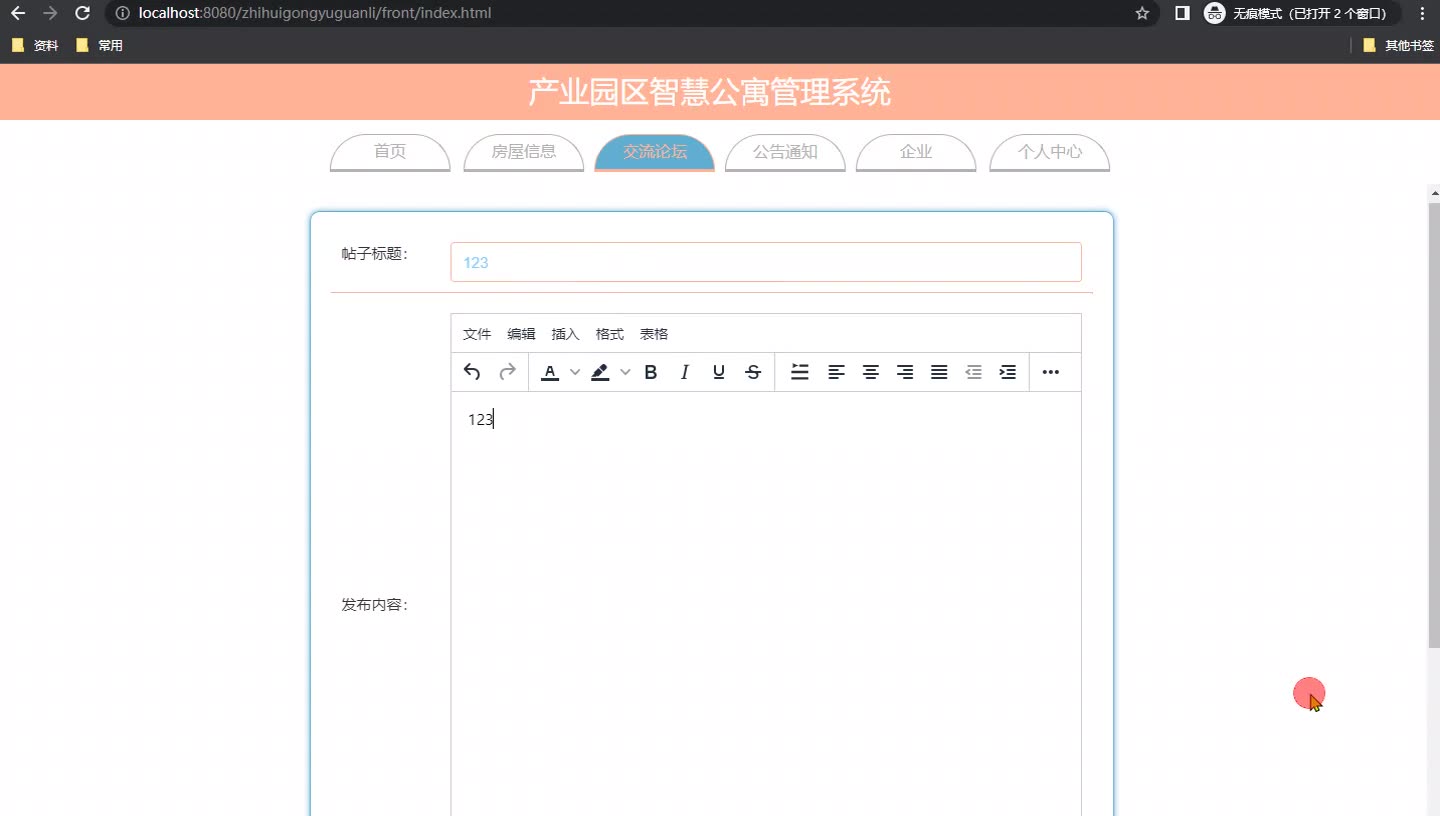Click the address bar URL

(x=315, y=13)
